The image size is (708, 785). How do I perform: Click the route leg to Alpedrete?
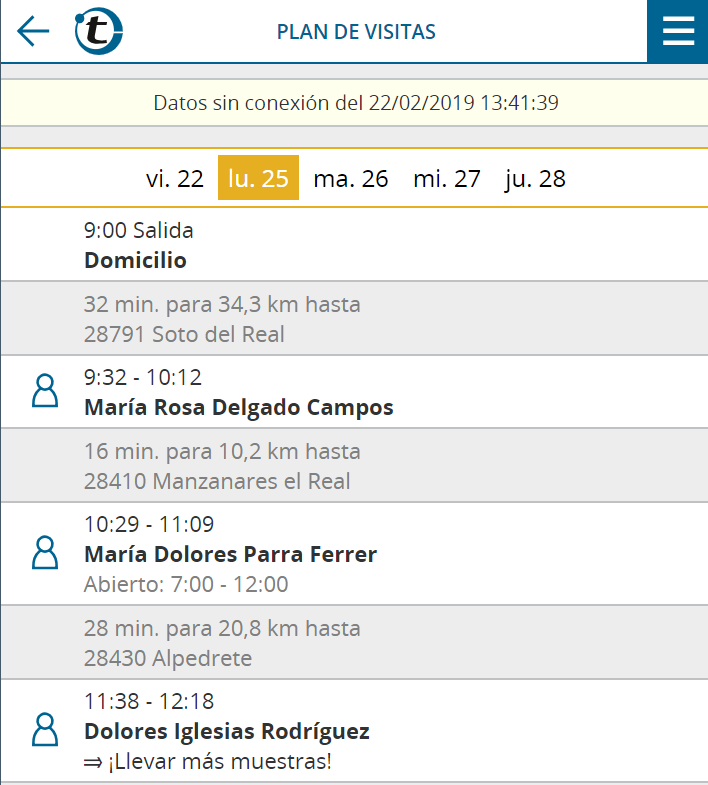click(354, 642)
